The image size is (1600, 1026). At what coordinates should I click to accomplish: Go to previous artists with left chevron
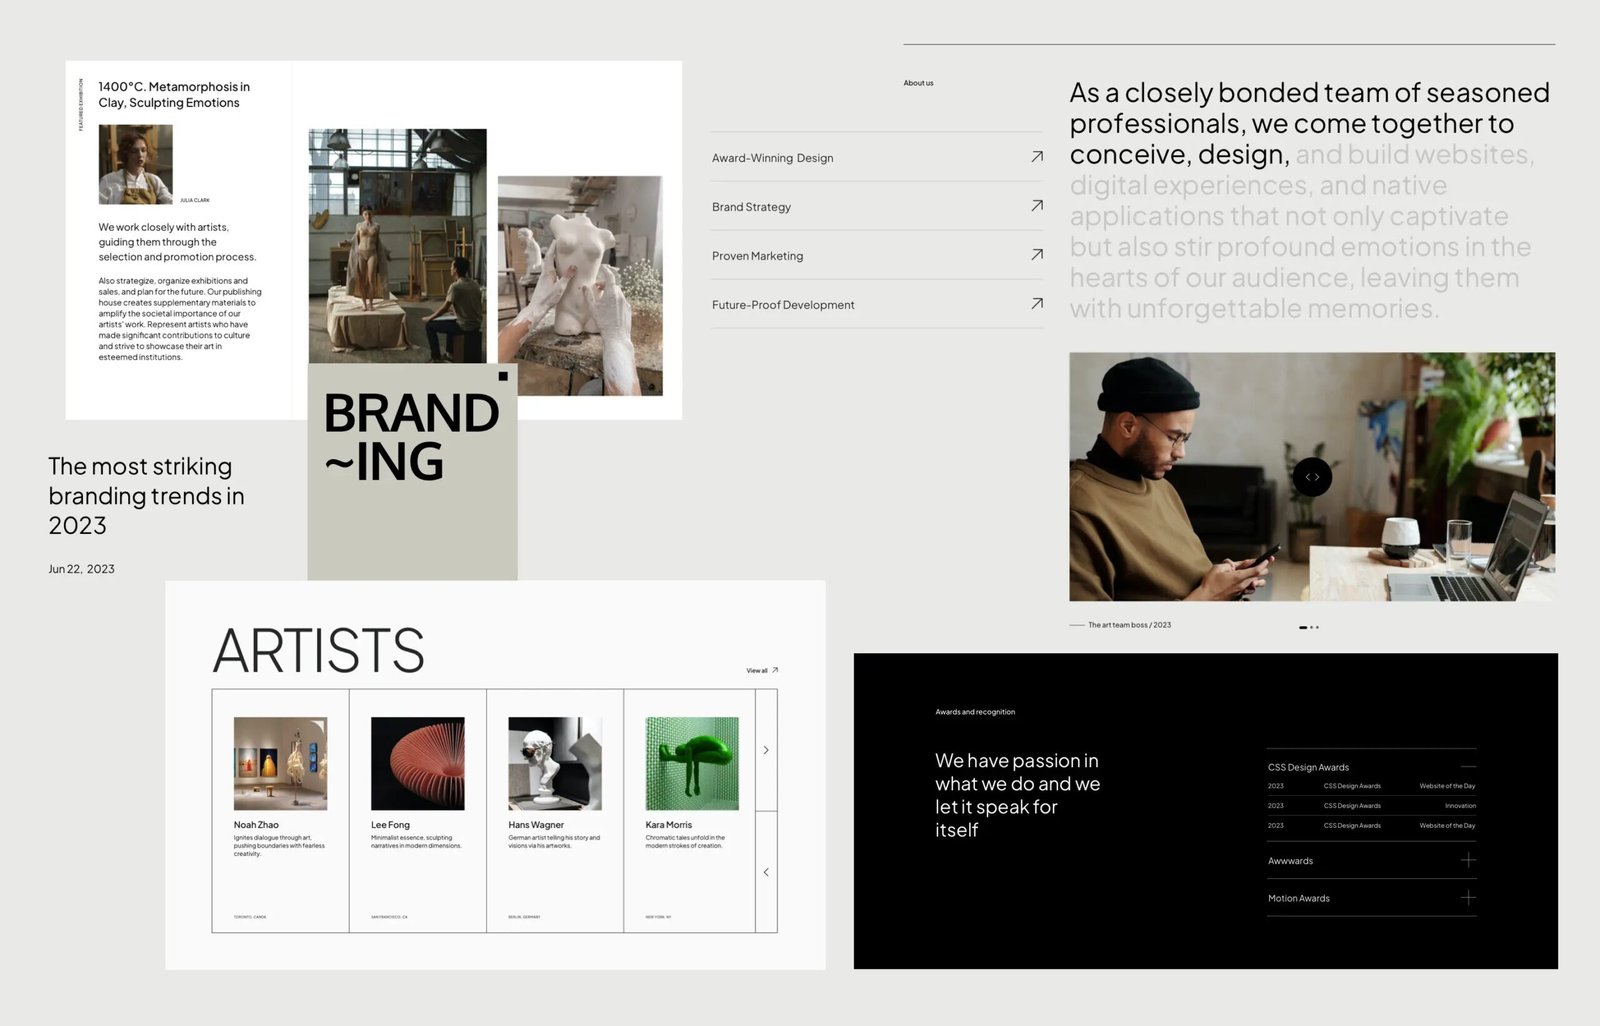pos(766,872)
